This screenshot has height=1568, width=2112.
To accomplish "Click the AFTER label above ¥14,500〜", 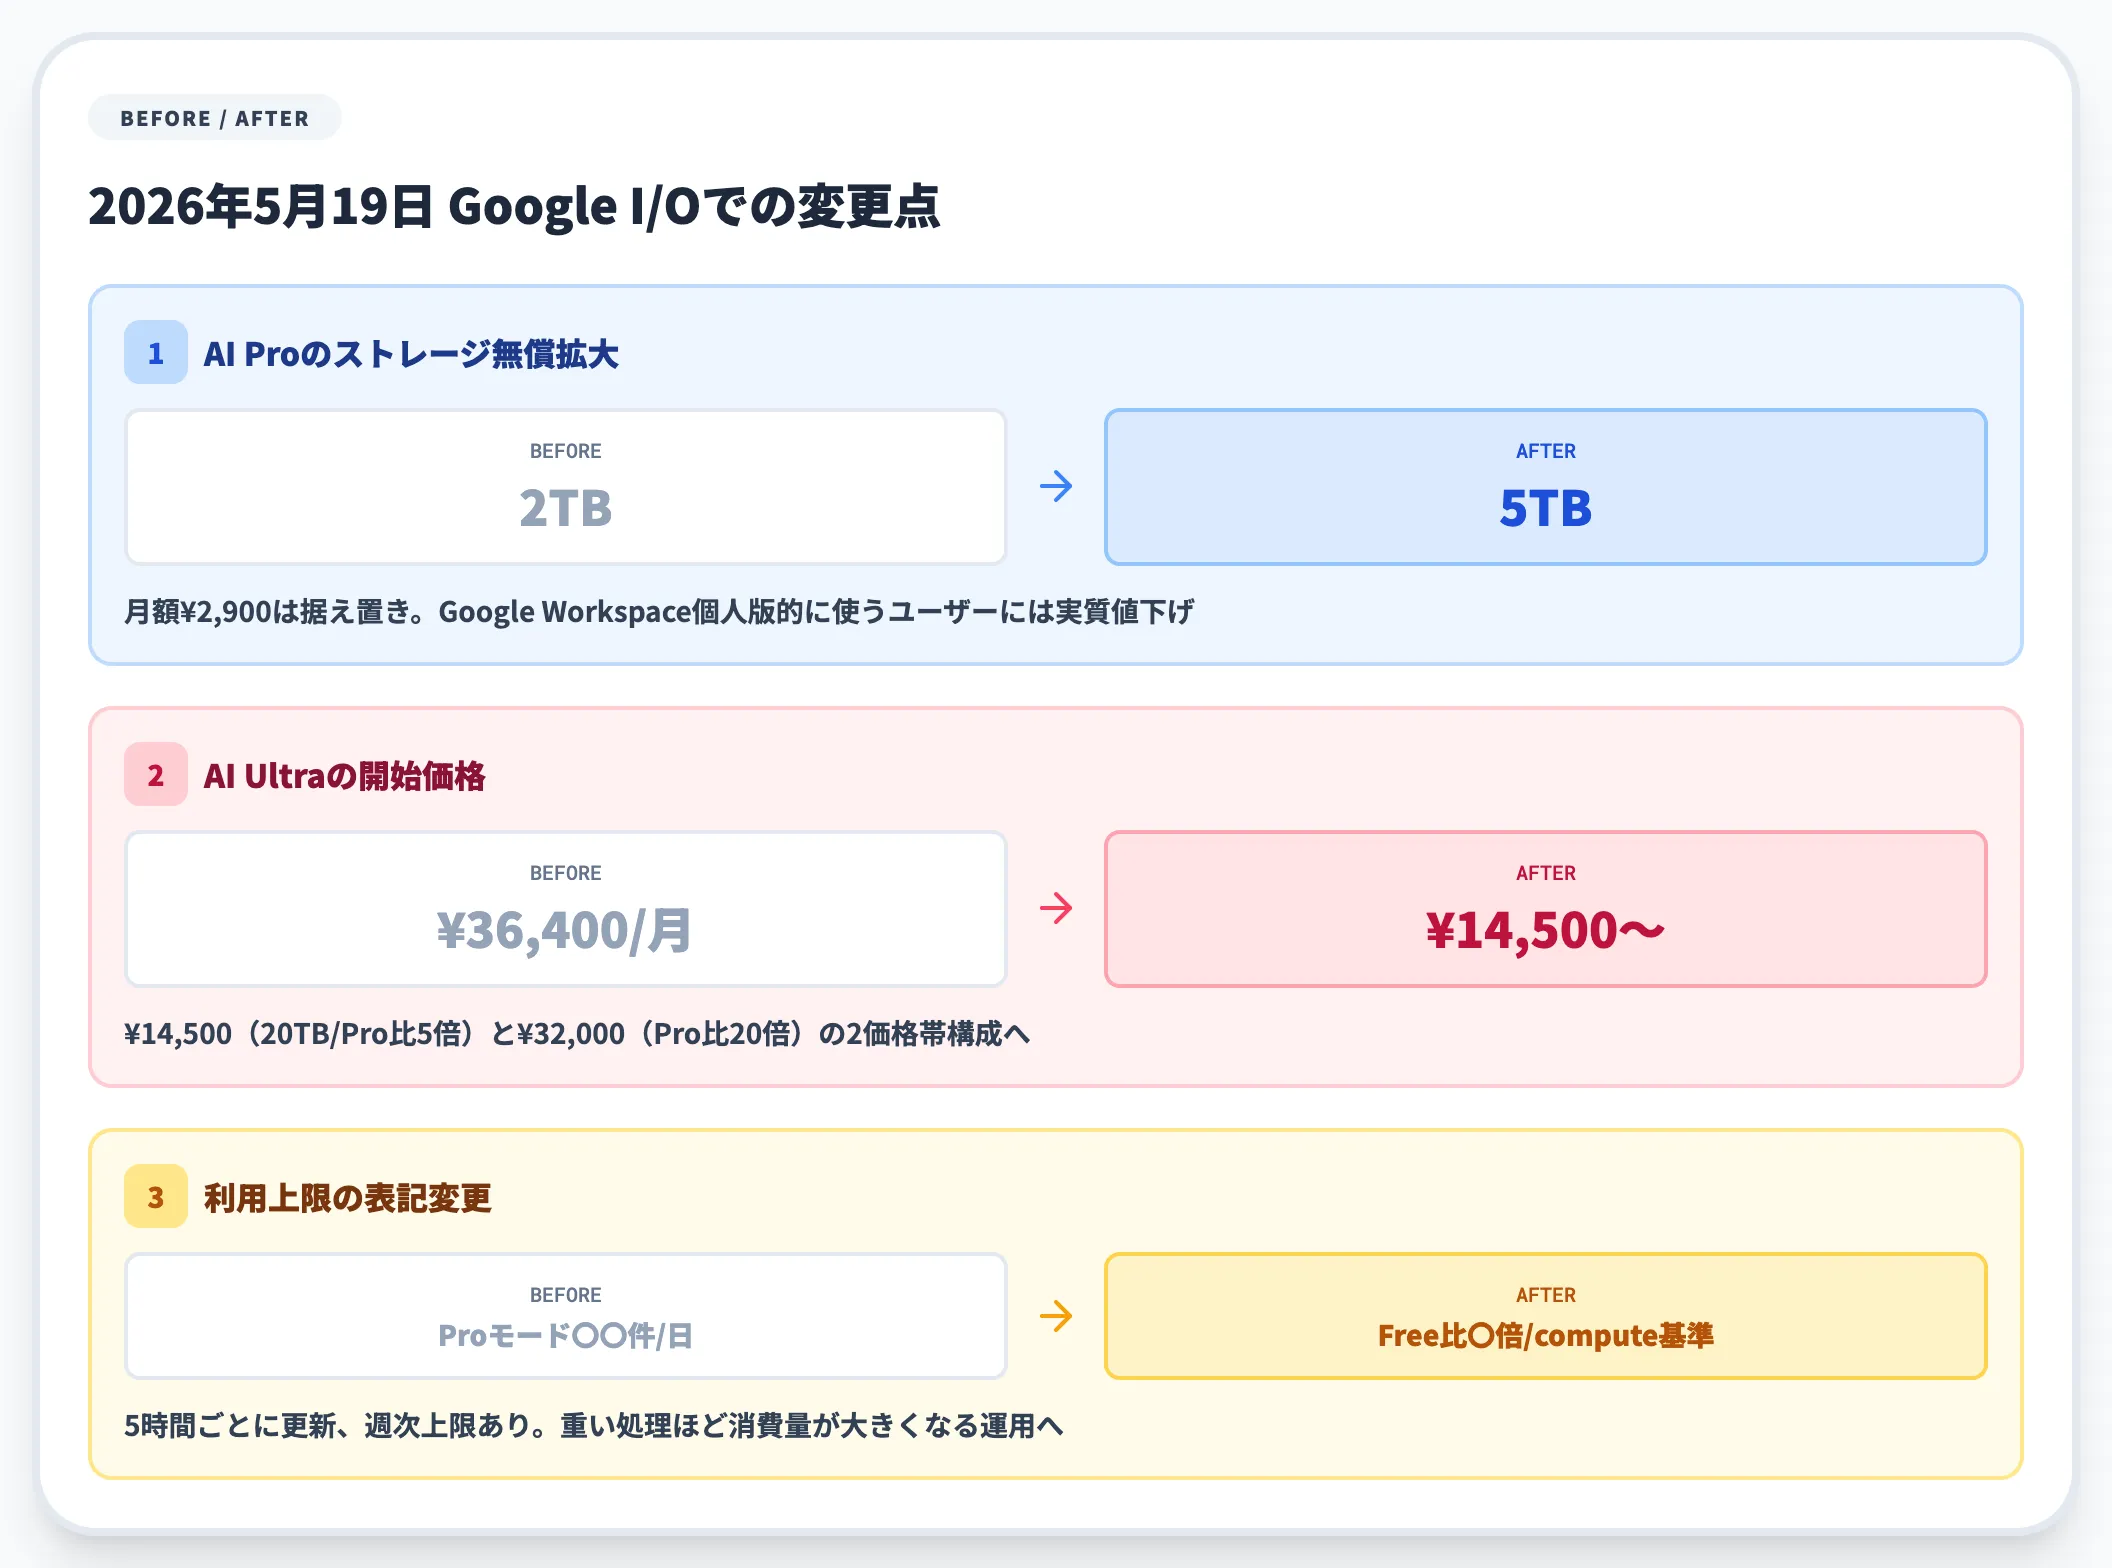I will [1546, 873].
